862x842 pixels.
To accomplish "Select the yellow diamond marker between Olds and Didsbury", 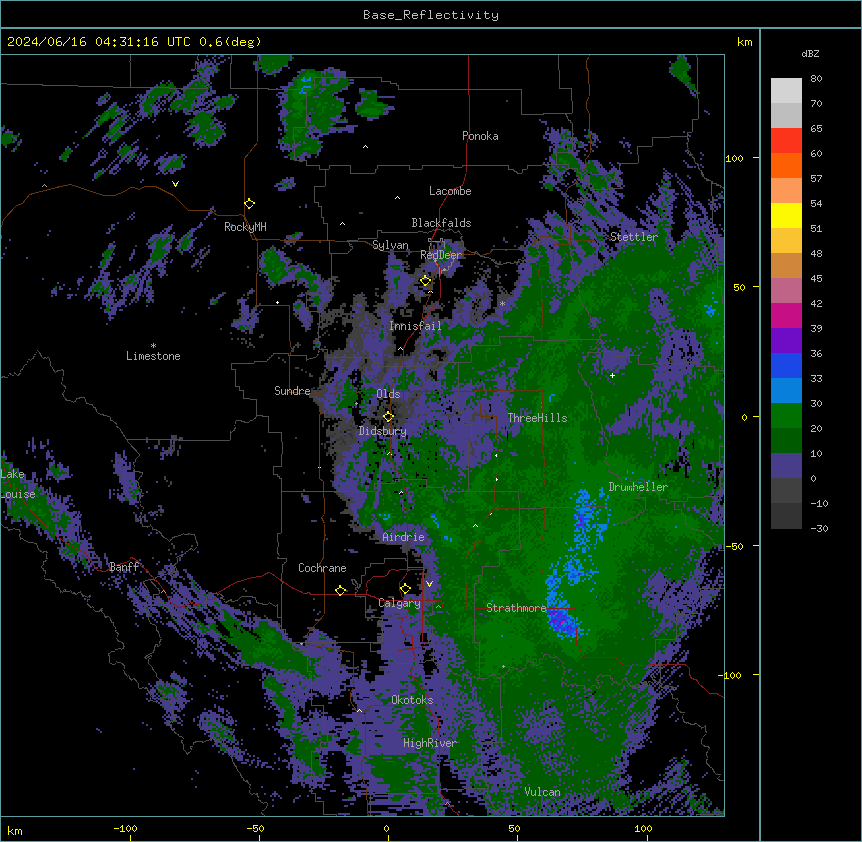I will click(x=388, y=416).
